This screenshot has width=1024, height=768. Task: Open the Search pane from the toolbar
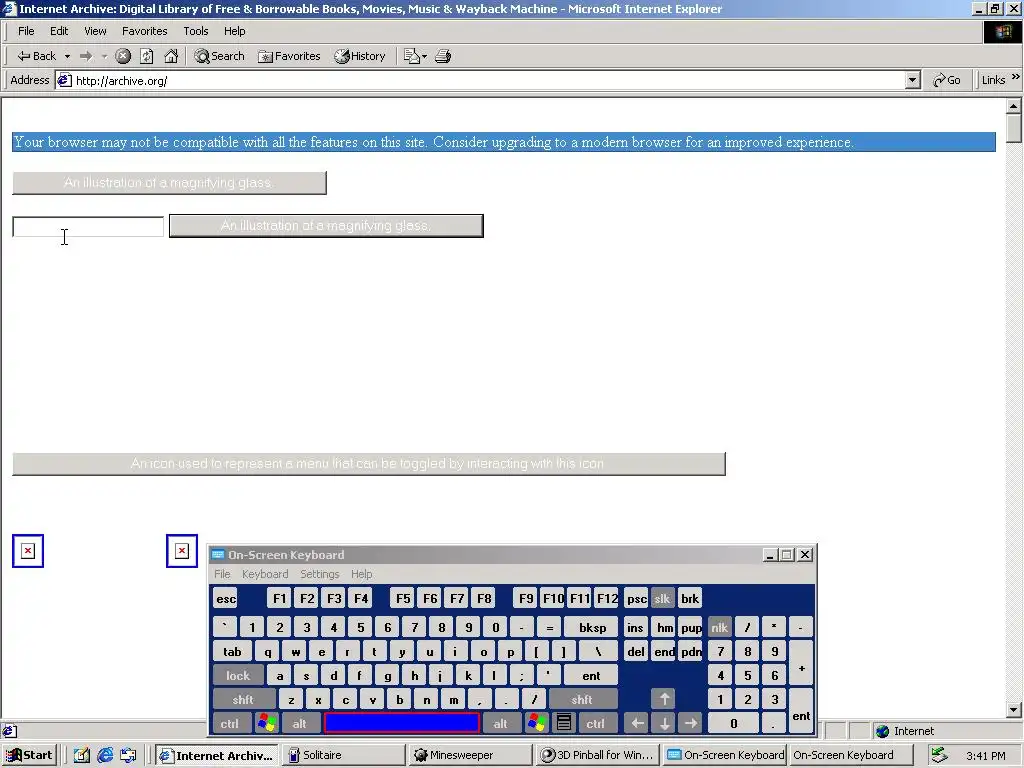pos(219,56)
